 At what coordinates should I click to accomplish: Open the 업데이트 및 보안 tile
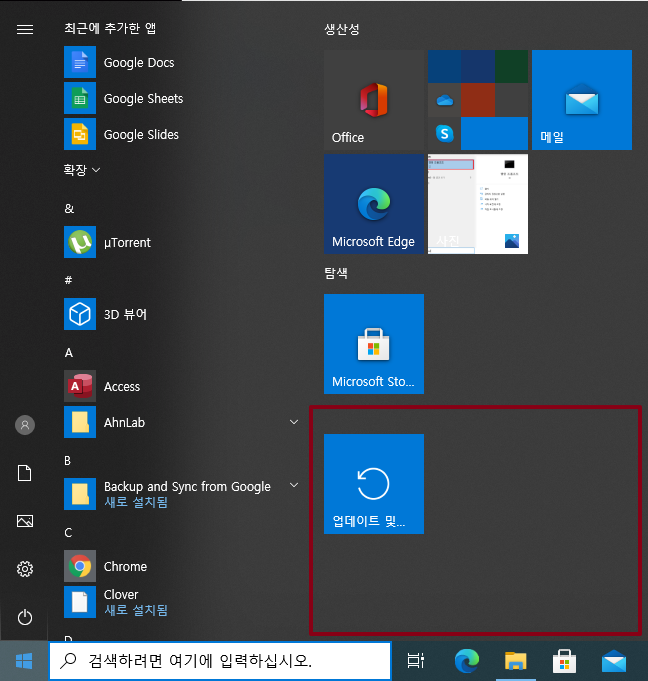[x=374, y=484]
